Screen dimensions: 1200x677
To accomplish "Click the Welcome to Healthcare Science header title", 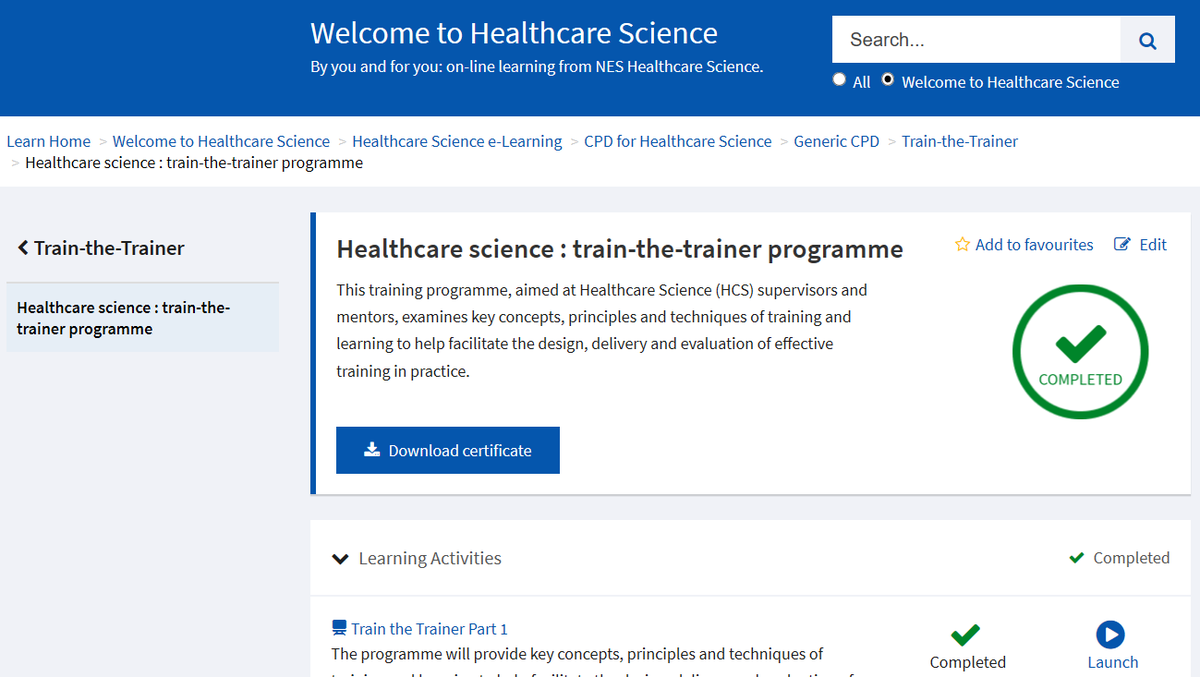I will [x=514, y=33].
